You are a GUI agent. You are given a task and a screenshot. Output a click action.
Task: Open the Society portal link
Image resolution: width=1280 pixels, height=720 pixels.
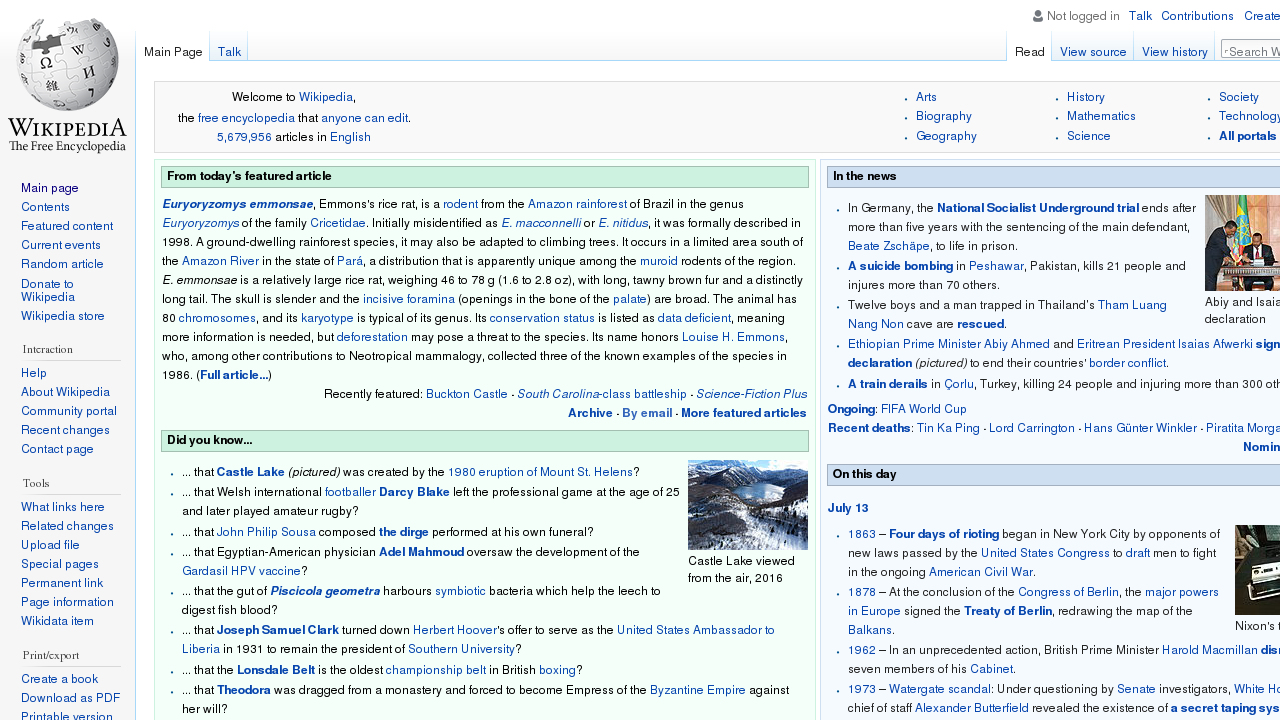point(1239,97)
